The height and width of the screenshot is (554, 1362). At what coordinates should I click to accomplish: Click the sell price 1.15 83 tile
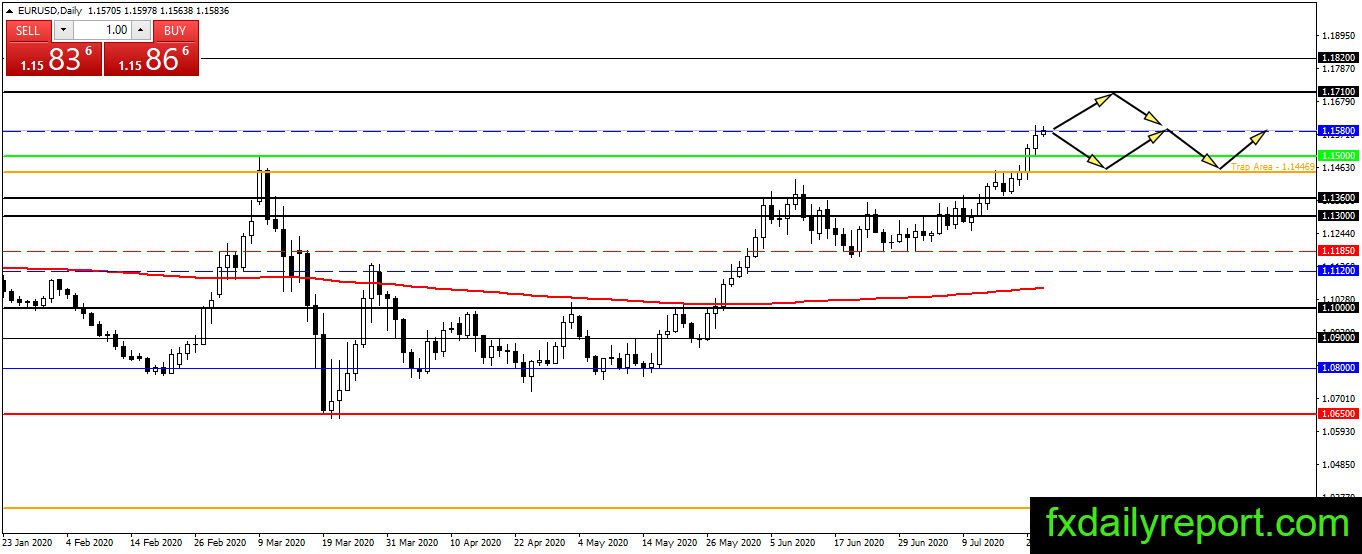[x=54, y=59]
